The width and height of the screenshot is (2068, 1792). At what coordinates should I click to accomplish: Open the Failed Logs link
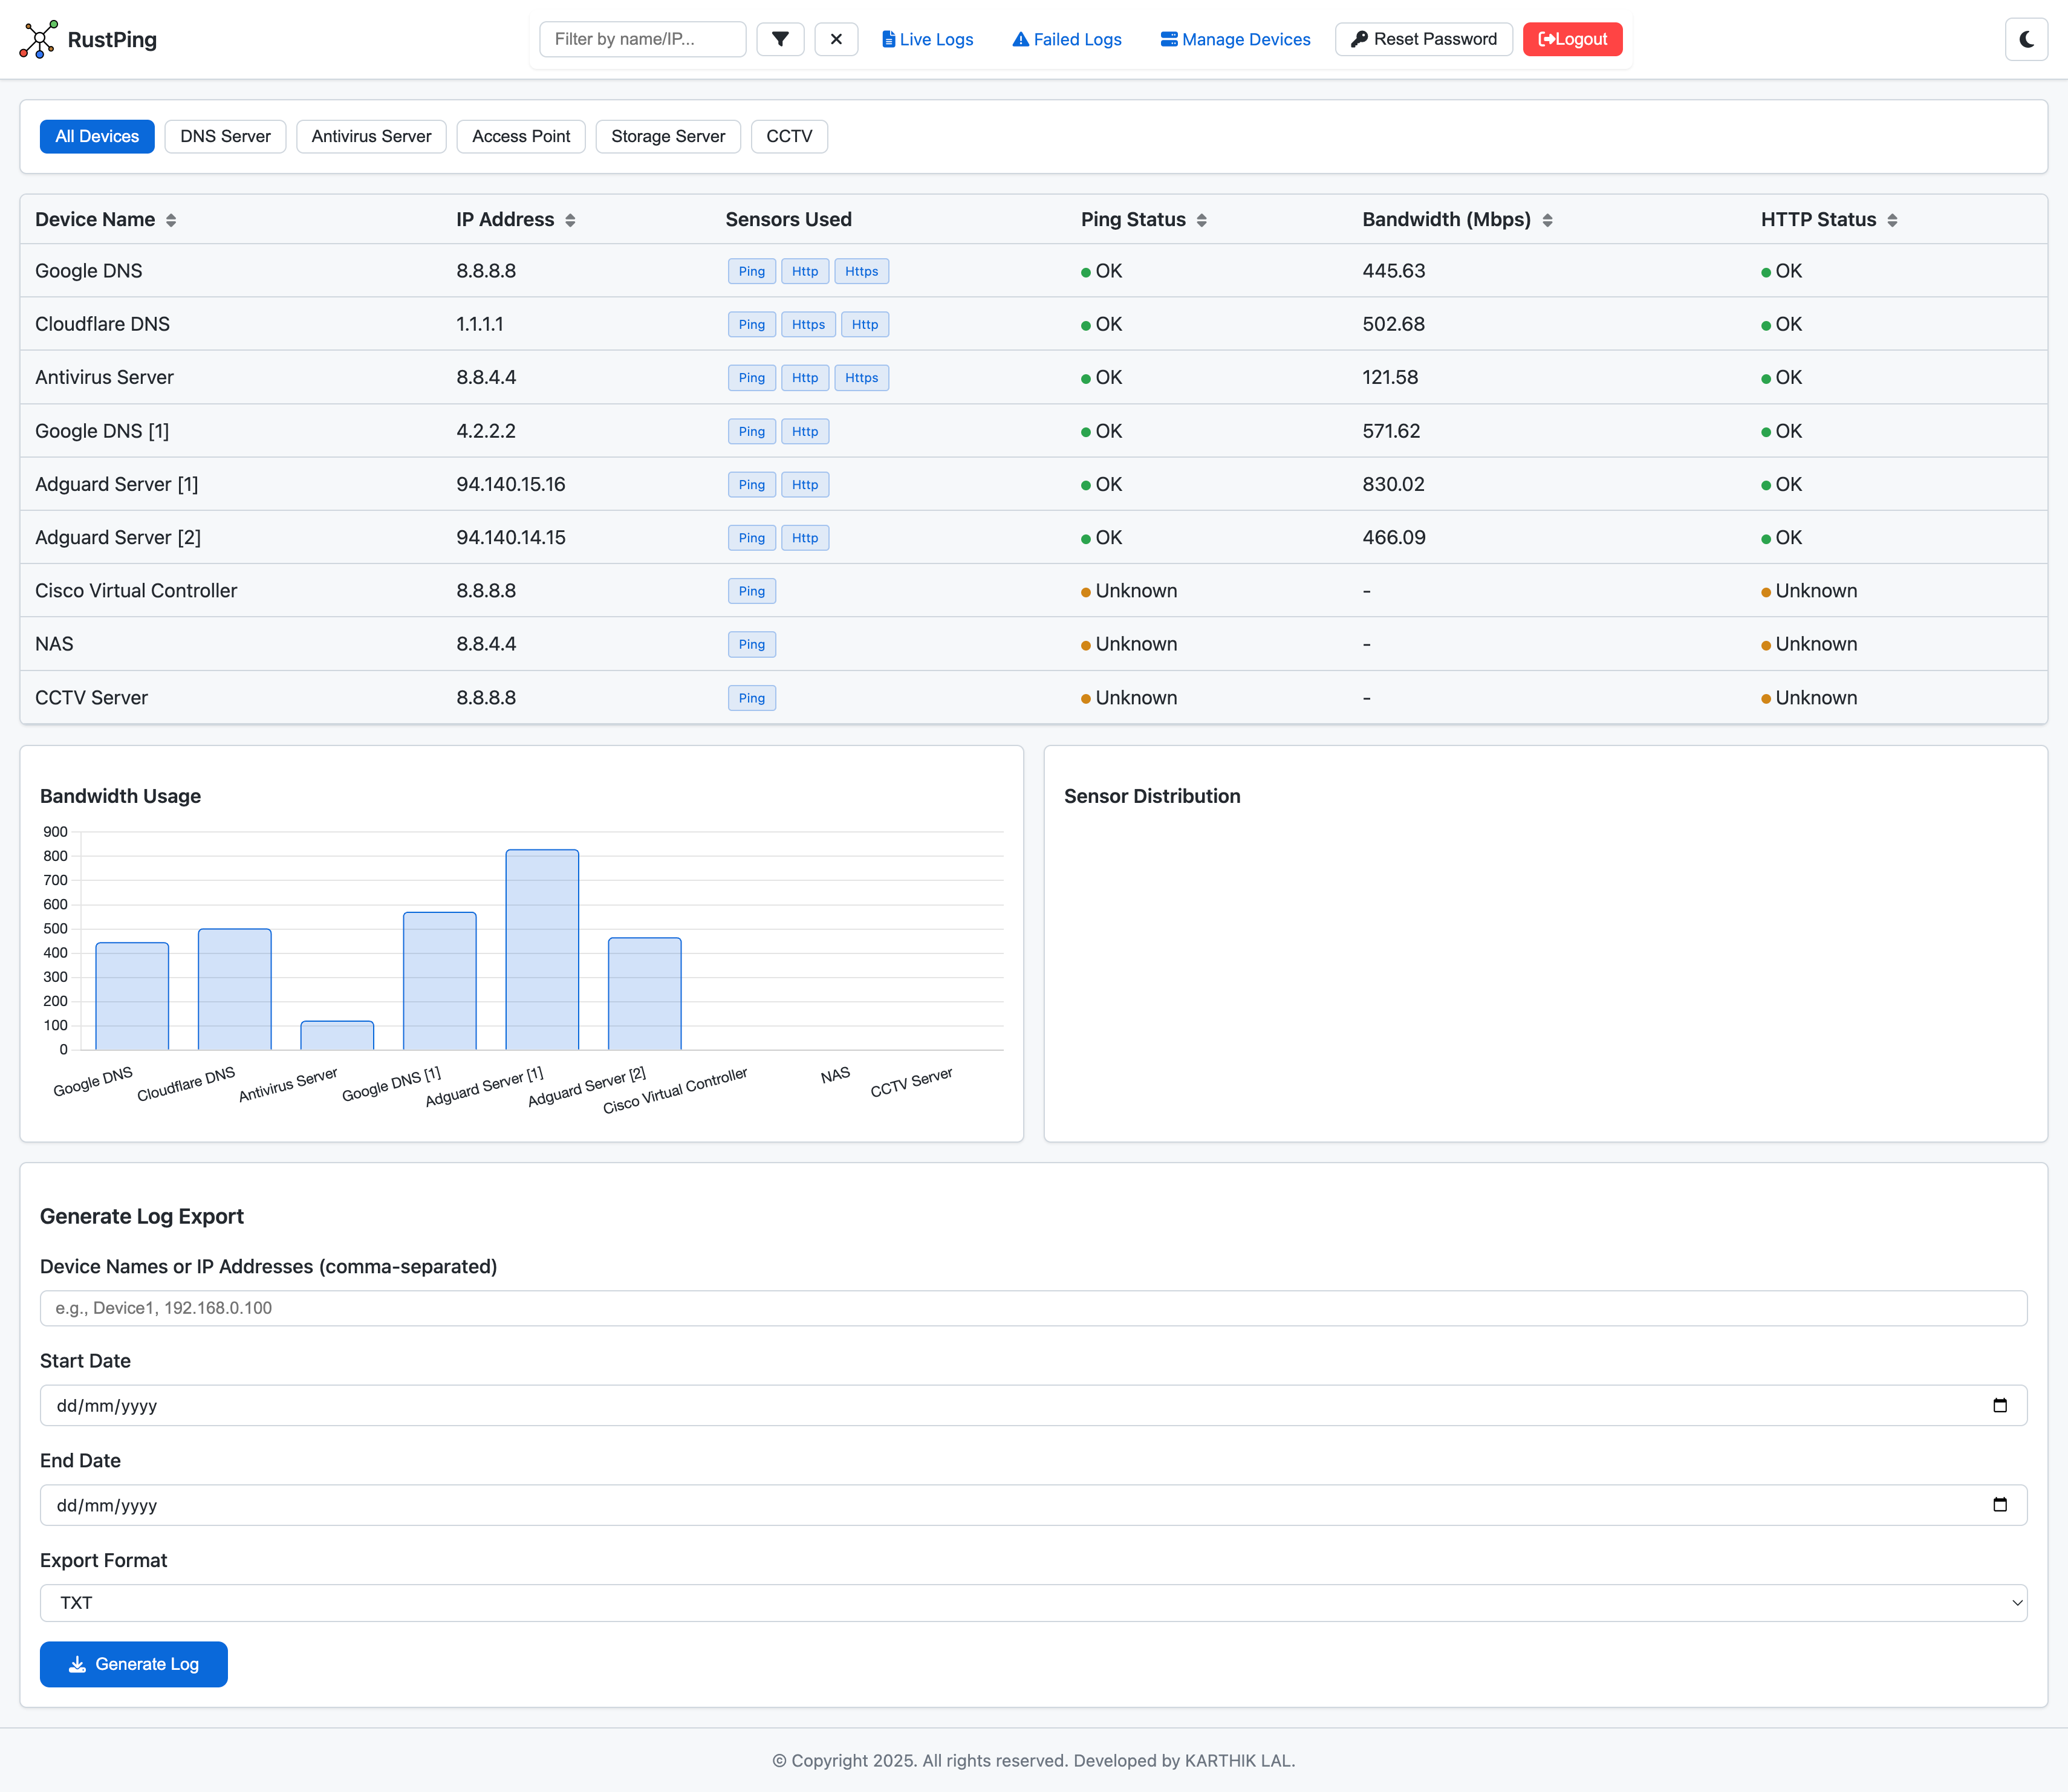1066,39
